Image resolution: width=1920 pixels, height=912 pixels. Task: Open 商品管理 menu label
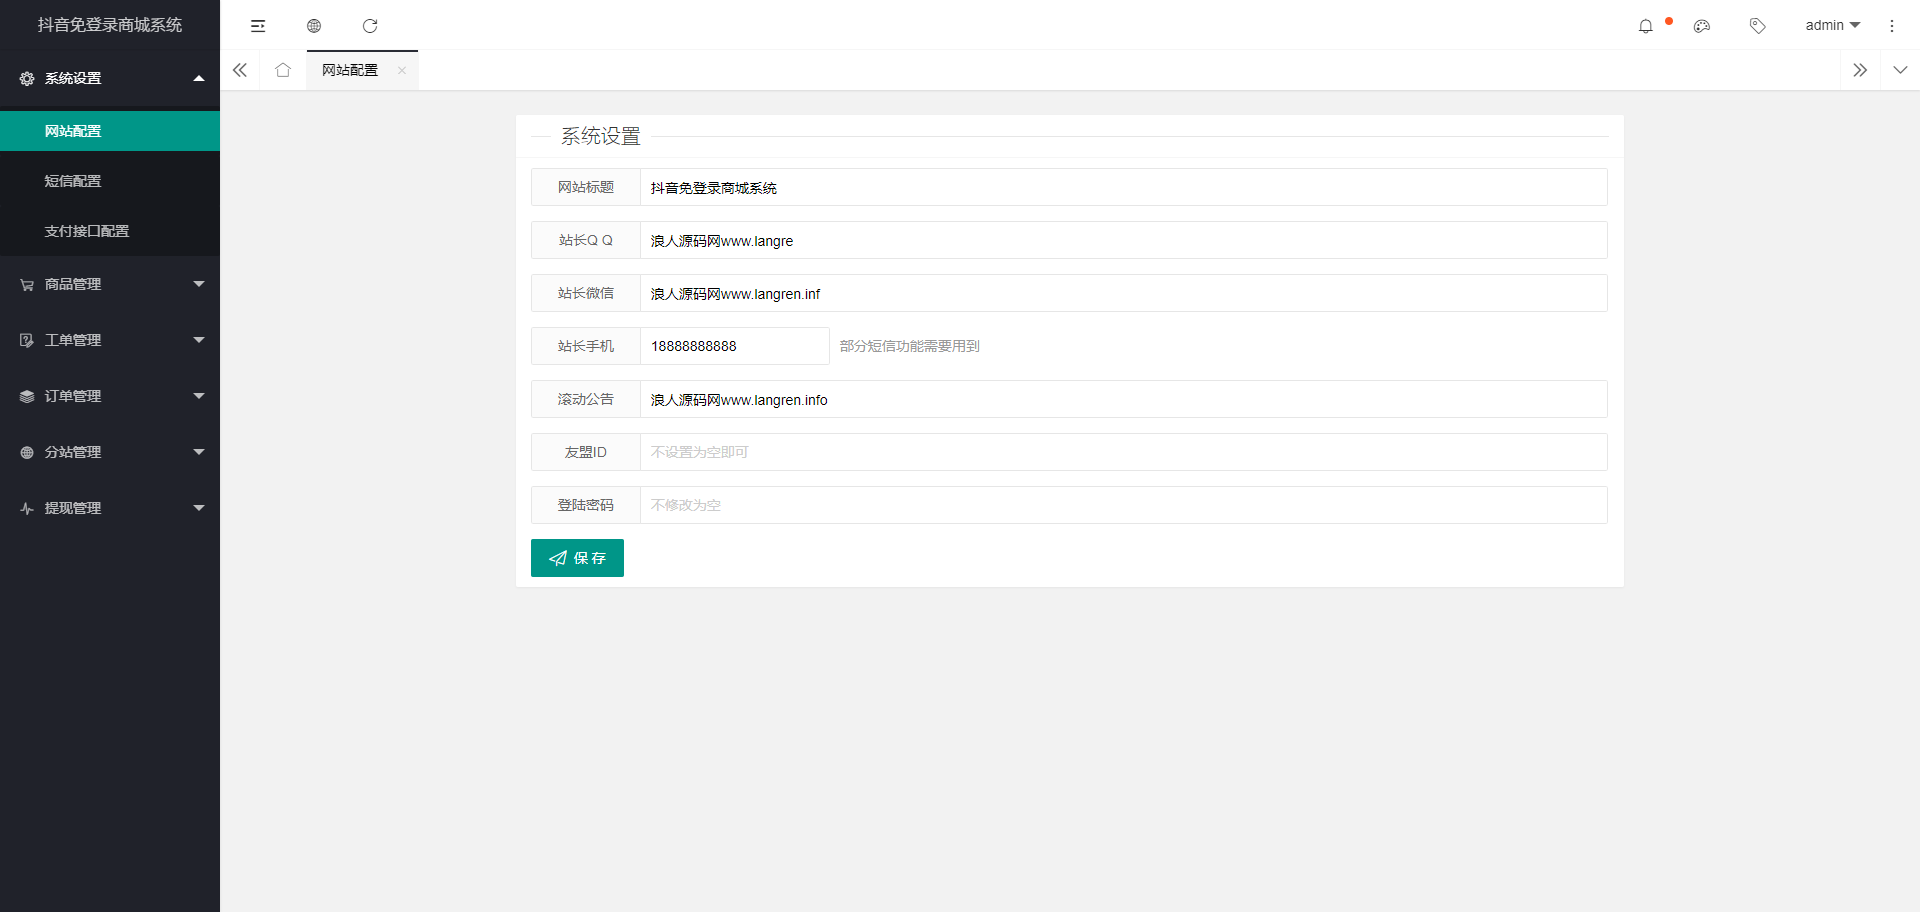[x=73, y=284]
